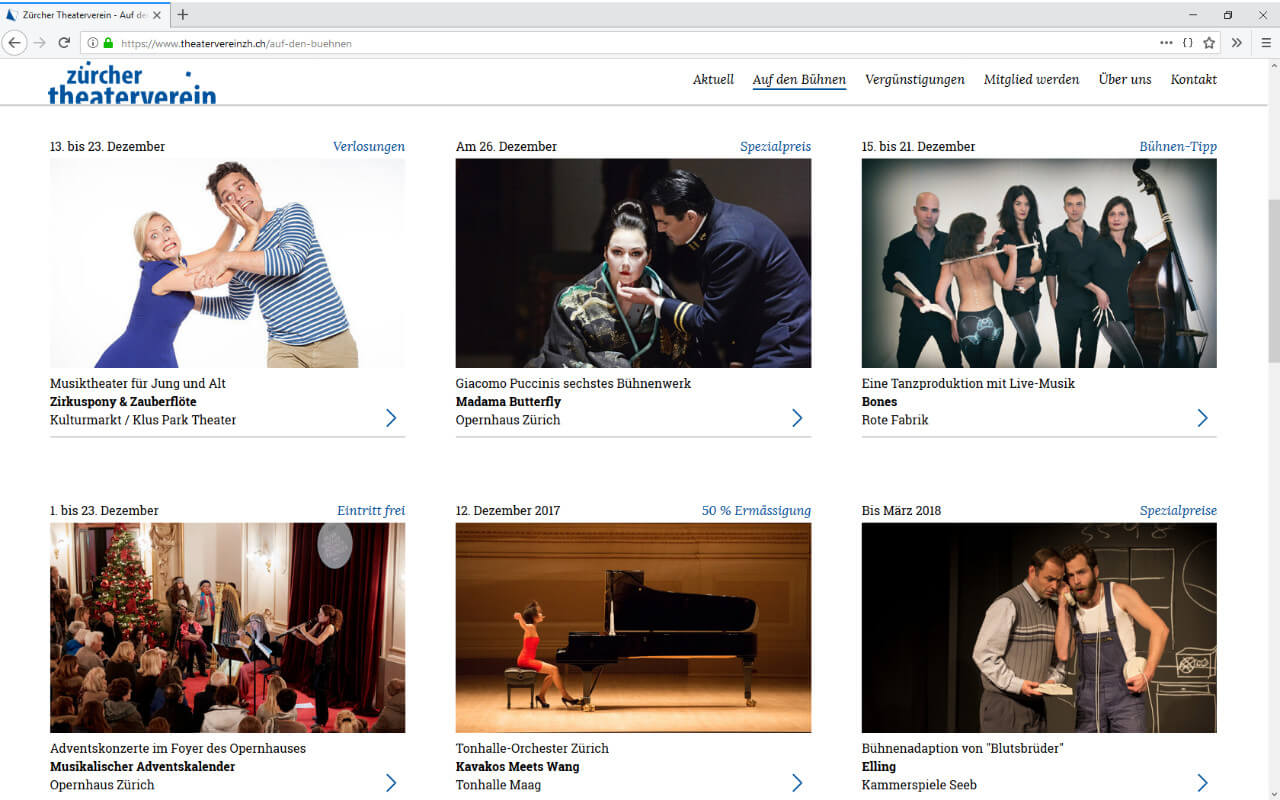This screenshot has height=800, width=1280.
Task: Click the Spezialpreis tag above Madama Butterfly
Action: 775,146
